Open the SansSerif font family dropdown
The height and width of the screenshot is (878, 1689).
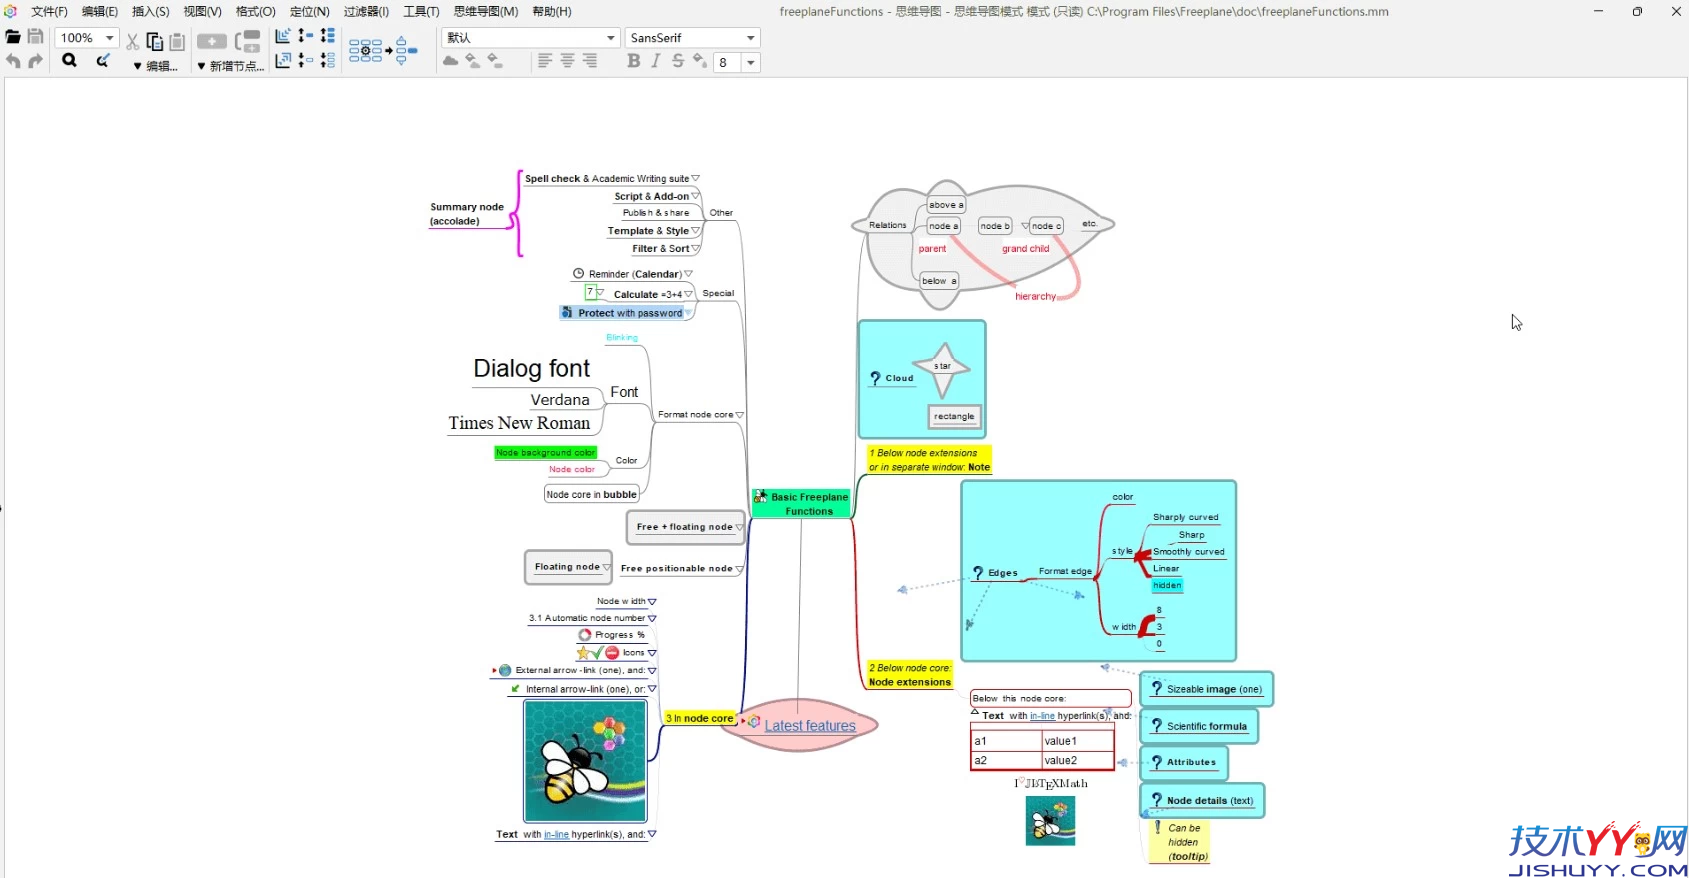(x=750, y=38)
